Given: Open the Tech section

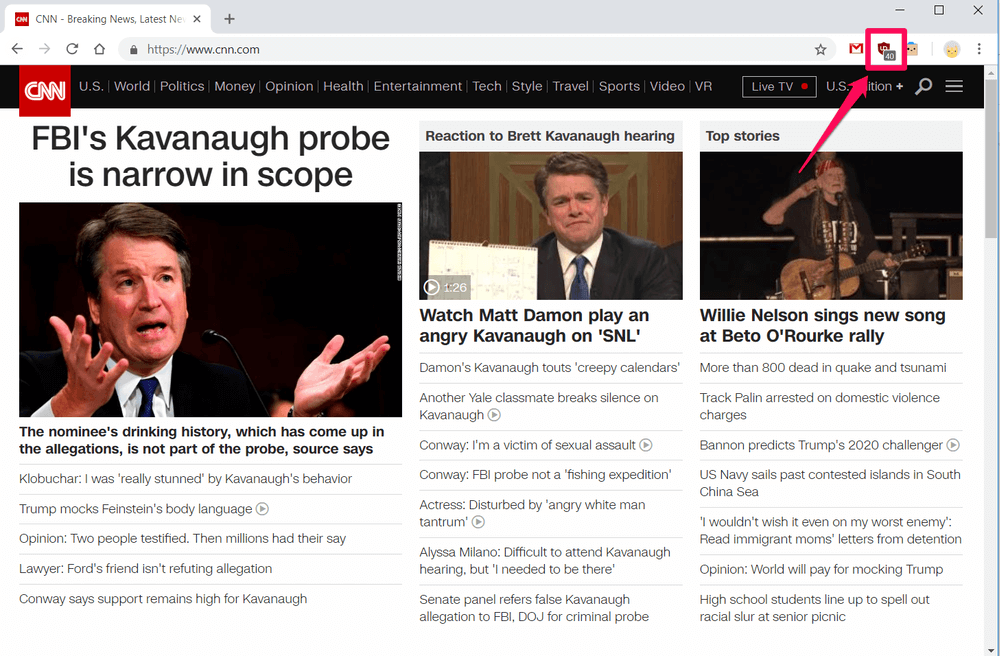Looking at the screenshot, I should point(487,86).
